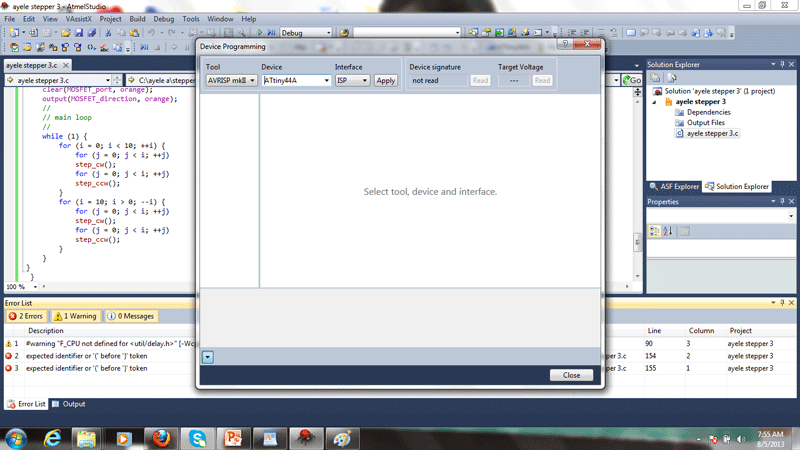This screenshot has width=800, height=450.
Task: Click the Property Pages icon in Properties
Action: pos(685,231)
